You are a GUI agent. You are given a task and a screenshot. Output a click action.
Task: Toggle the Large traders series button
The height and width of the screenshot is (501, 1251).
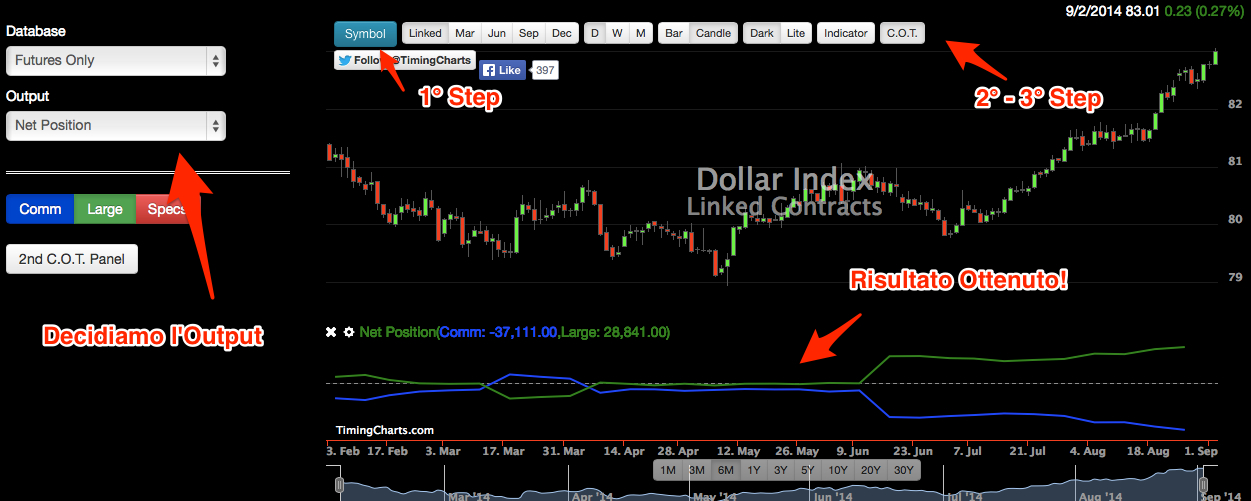coord(104,209)
